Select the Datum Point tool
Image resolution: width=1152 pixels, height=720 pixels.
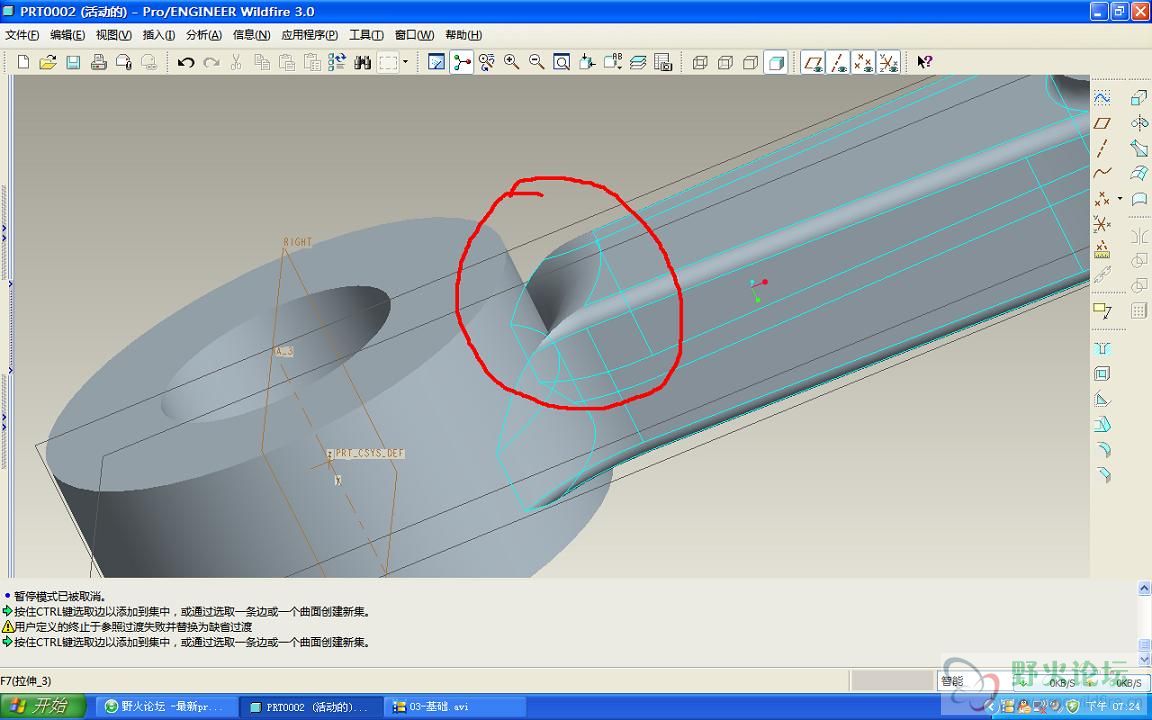click(1102, 198)
